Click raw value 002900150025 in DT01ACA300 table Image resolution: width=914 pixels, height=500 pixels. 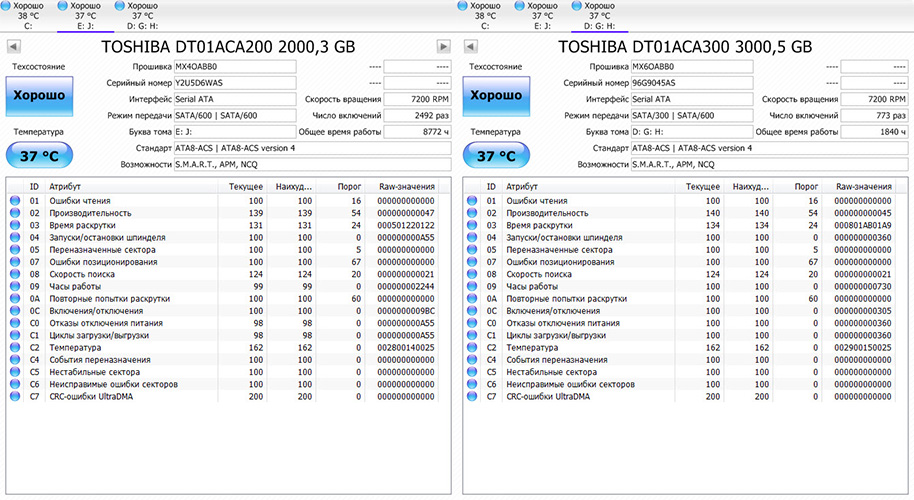click(x=863, y=347)
